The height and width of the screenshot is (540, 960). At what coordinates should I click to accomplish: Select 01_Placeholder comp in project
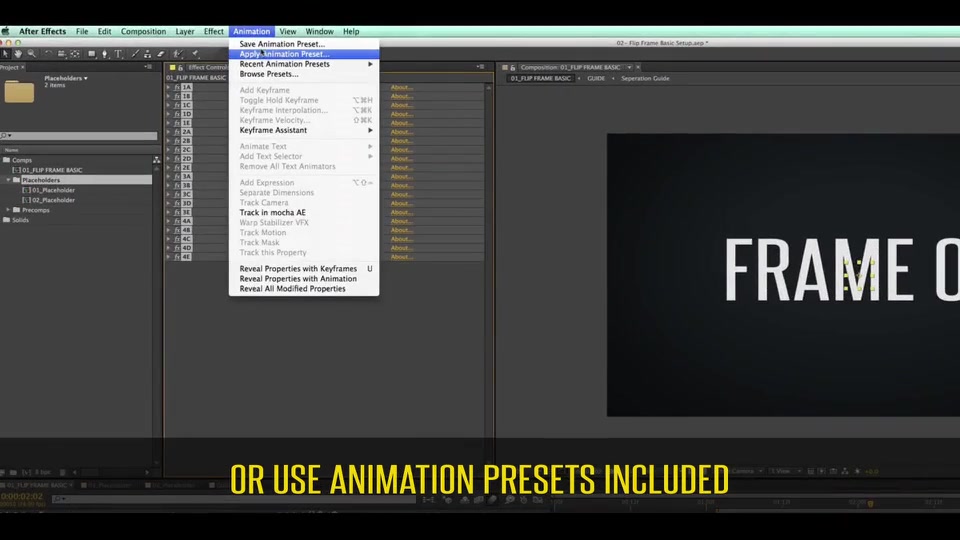(x=53, y=190)
